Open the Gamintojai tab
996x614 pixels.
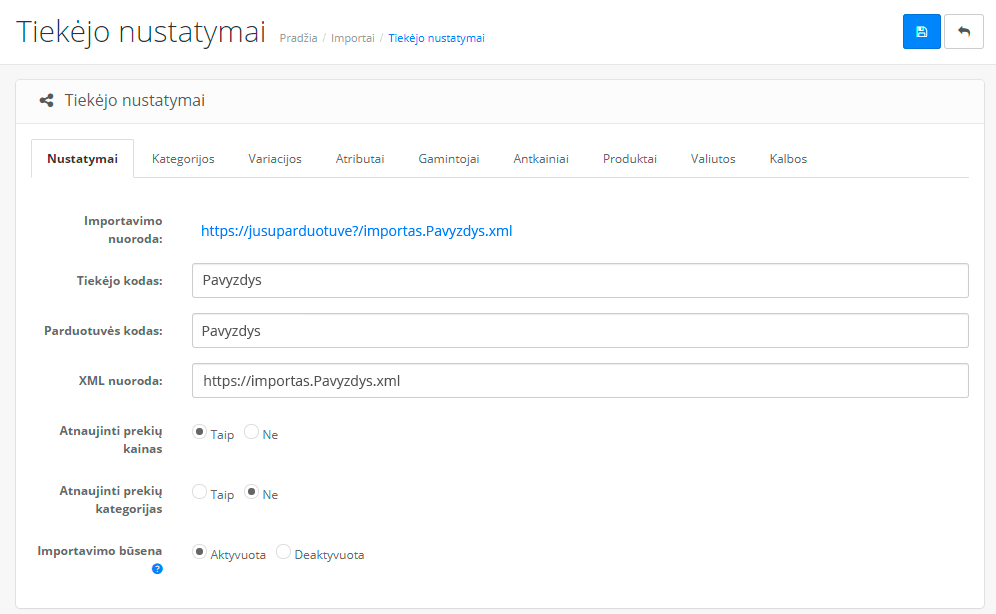coord(448,159)
